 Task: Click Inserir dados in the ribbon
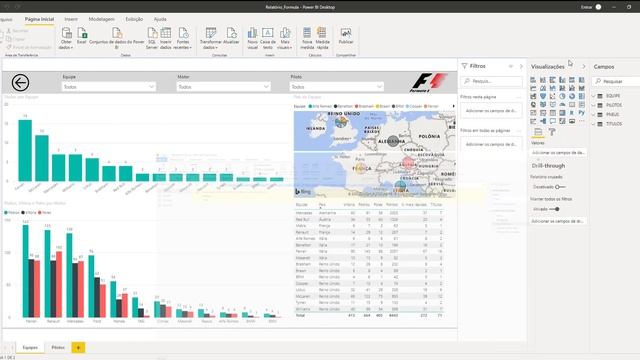(x=166, y=38)
